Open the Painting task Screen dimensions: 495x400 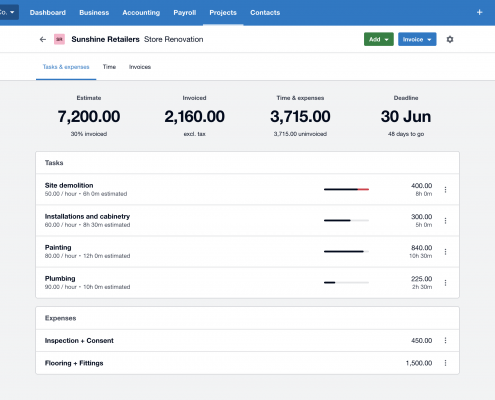point(247,251)
